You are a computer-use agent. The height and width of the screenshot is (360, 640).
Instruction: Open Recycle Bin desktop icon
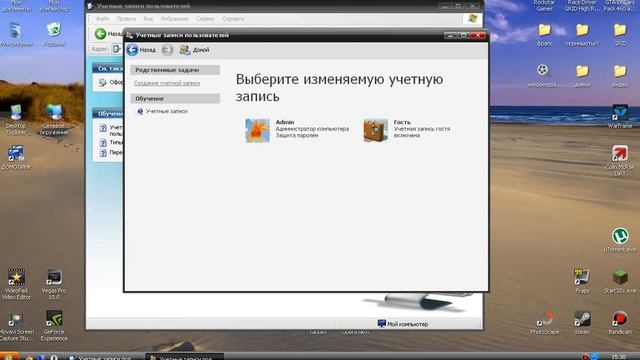coord(54,30)
